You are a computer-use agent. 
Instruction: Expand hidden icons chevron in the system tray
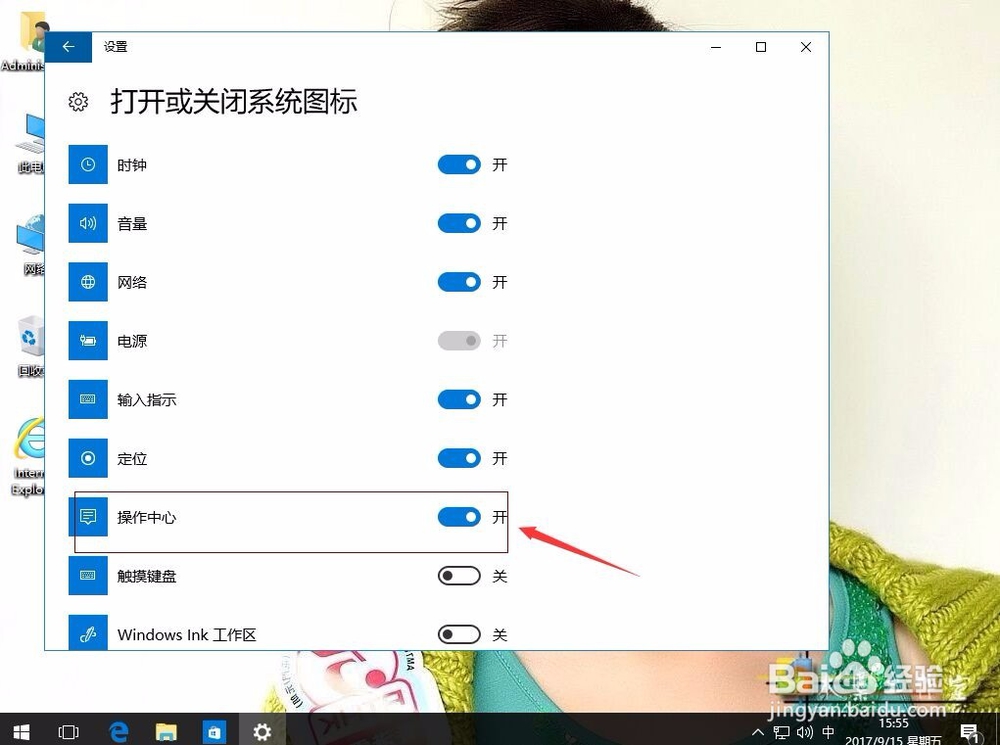tap(757, 731)
